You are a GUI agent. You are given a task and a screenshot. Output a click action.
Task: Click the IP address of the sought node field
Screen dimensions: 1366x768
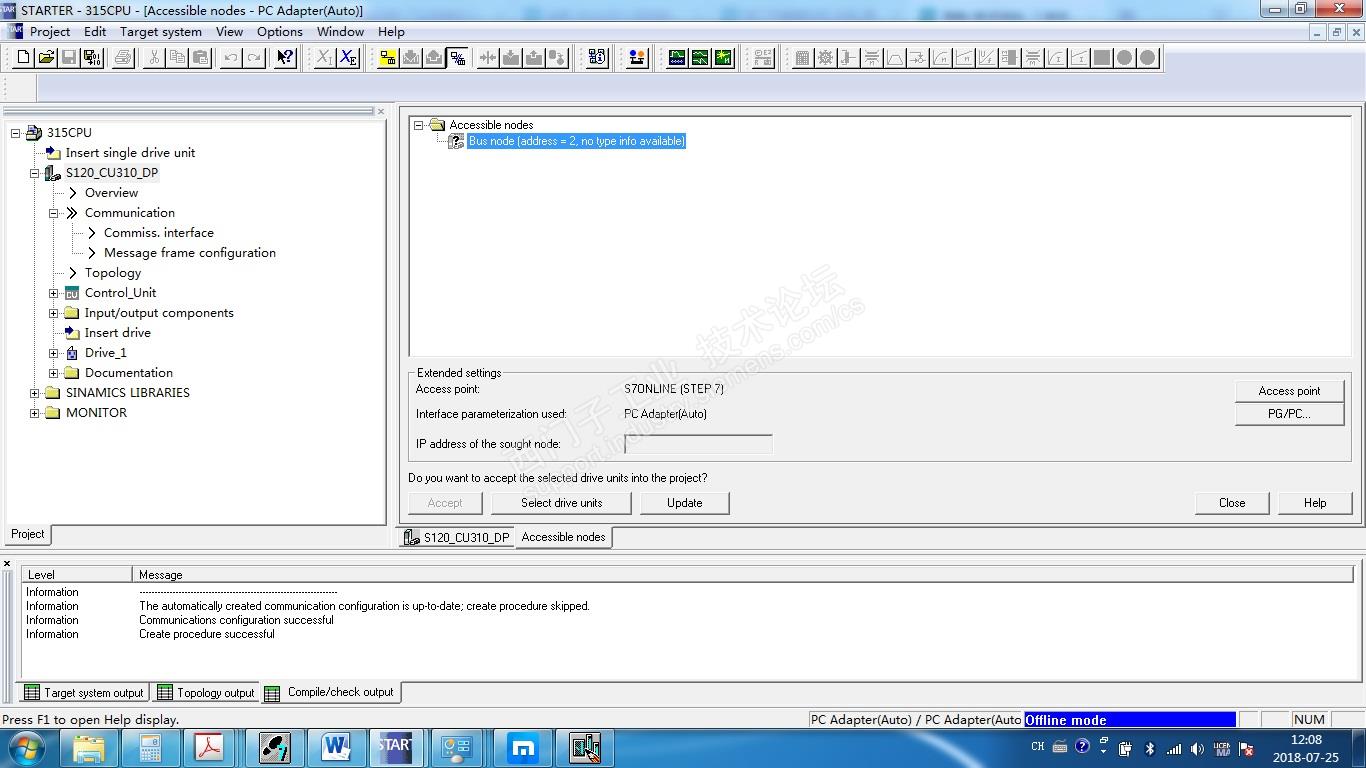pyautogui.click(x=698, y=444)
